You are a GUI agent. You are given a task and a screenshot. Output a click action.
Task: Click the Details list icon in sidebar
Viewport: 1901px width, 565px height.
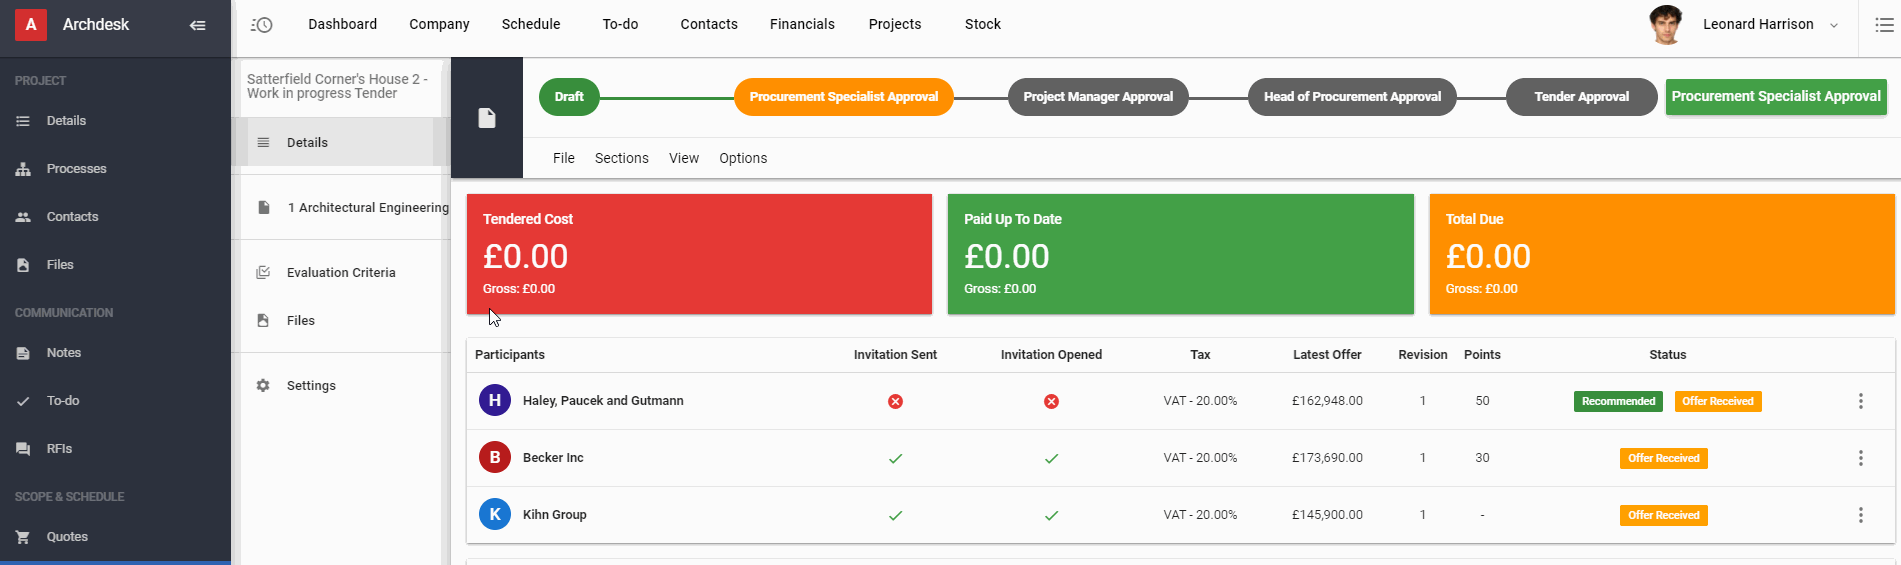(23, 121)
